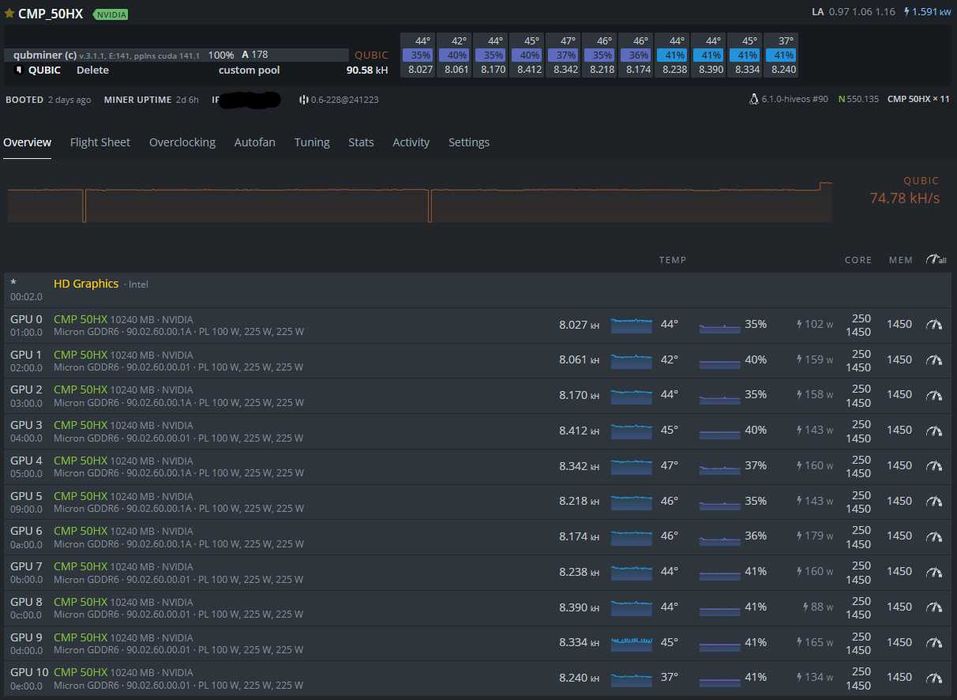Screen dimensions: 957x700
Task: Open overclock speedometer for GPU 4
Action: coord(934,466)
